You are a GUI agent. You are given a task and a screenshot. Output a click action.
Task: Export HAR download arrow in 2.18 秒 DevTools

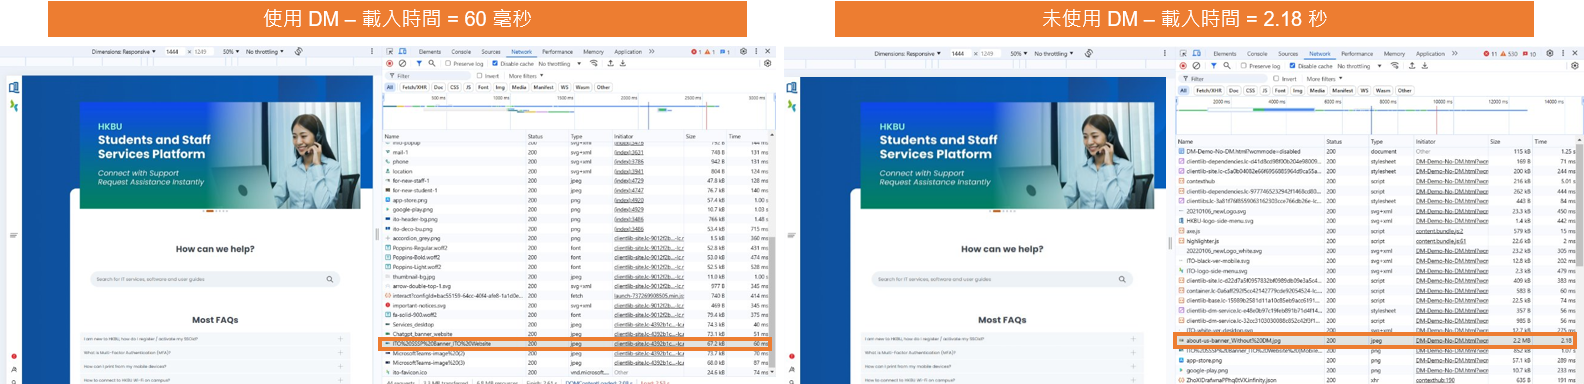pyautogui.click(x=1425, y=66)
